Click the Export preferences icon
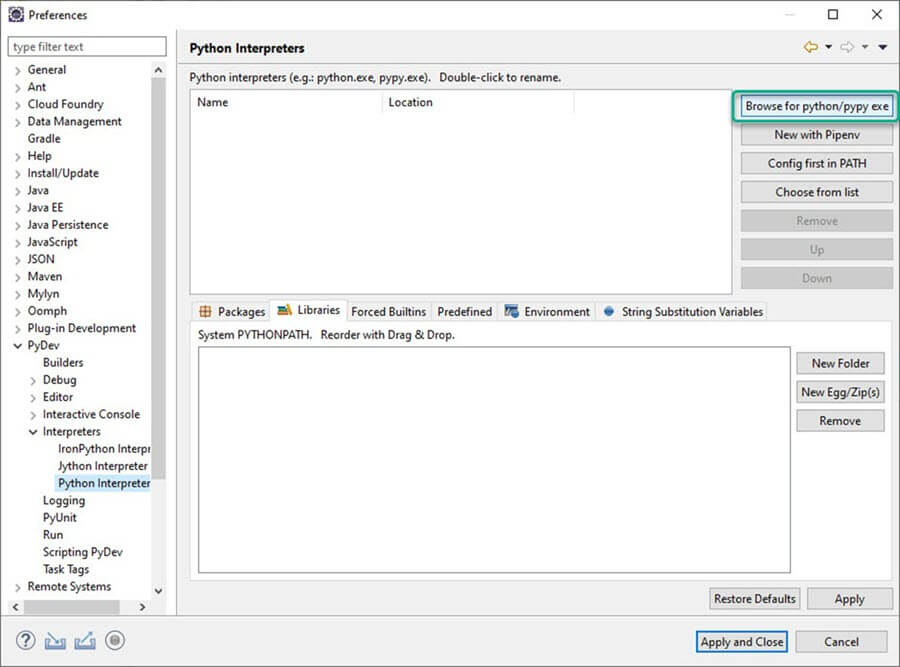 [x=84, y=641]
